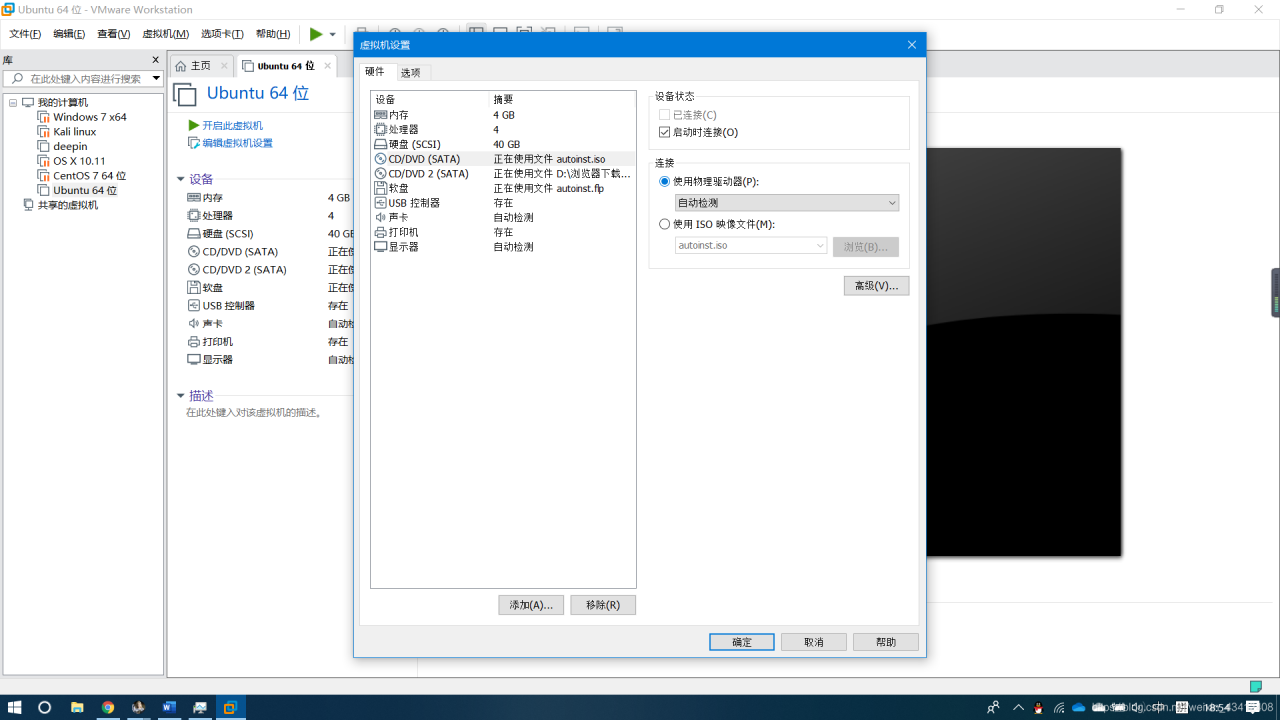Click the CD/DVD 2 (SATA) icon in dialog
Image resolution: width=1280 pixels, height=720 pixels.
(380, 173)
